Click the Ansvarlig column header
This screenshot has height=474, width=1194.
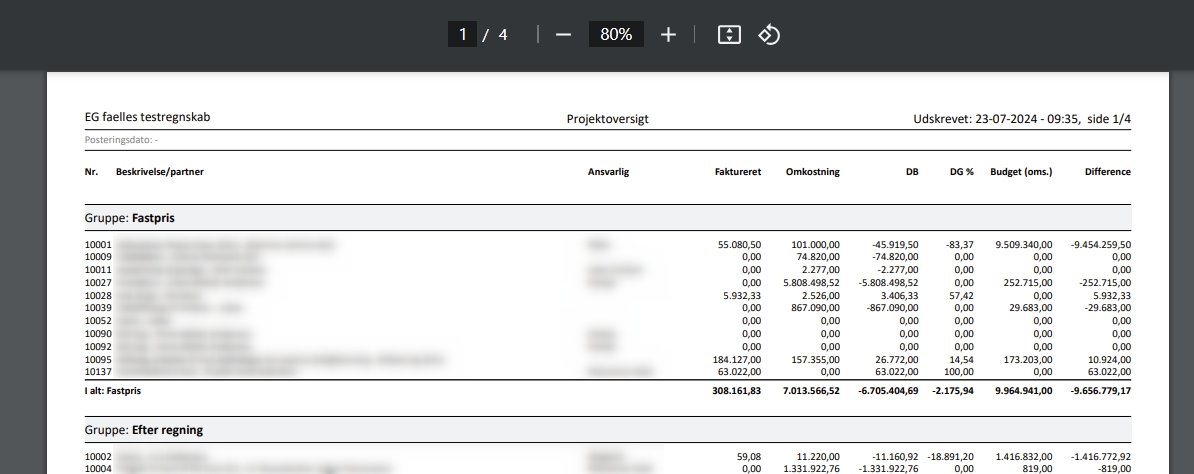click(608, 172)
